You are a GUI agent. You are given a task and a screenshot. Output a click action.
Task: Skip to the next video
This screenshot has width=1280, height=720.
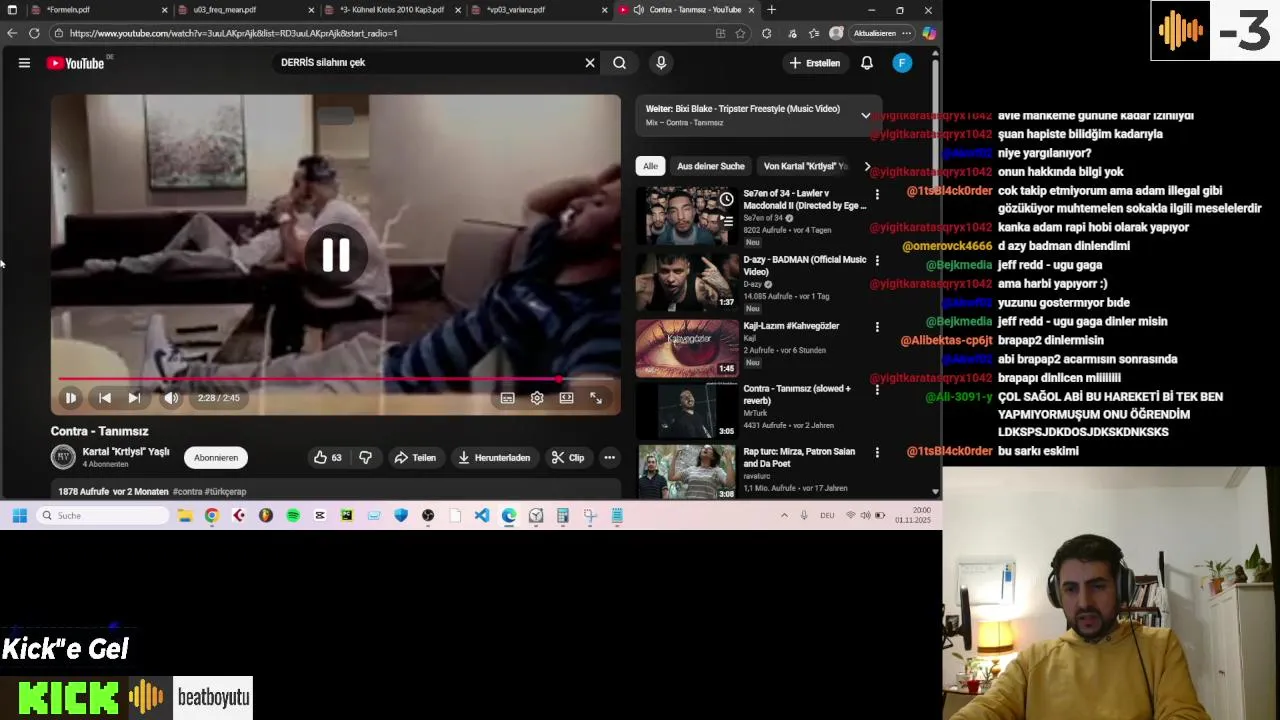click(134, 398)
